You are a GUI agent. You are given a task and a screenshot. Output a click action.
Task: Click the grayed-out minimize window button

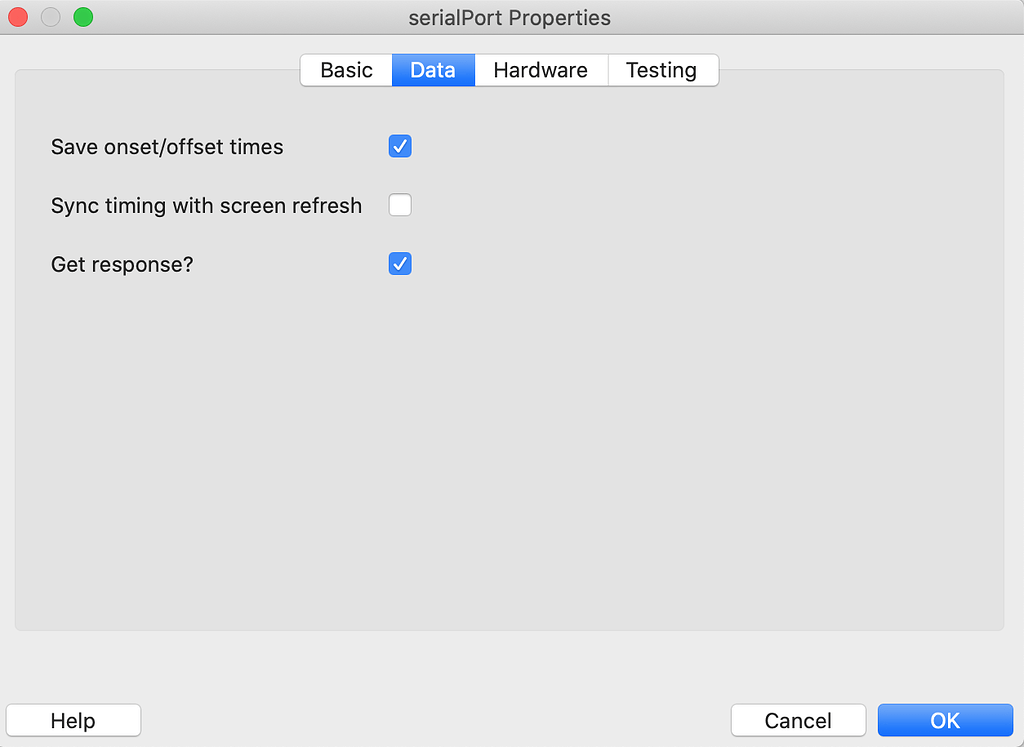(x=50, y=17)
